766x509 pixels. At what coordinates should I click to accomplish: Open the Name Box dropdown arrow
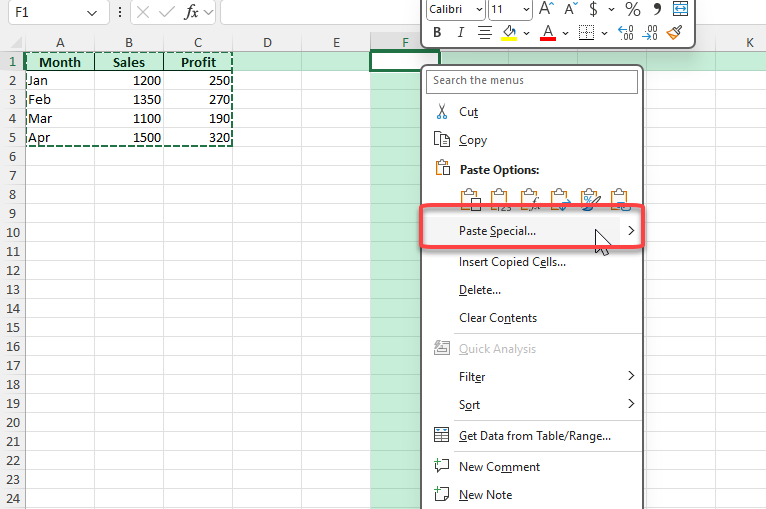tap(92, 13)
